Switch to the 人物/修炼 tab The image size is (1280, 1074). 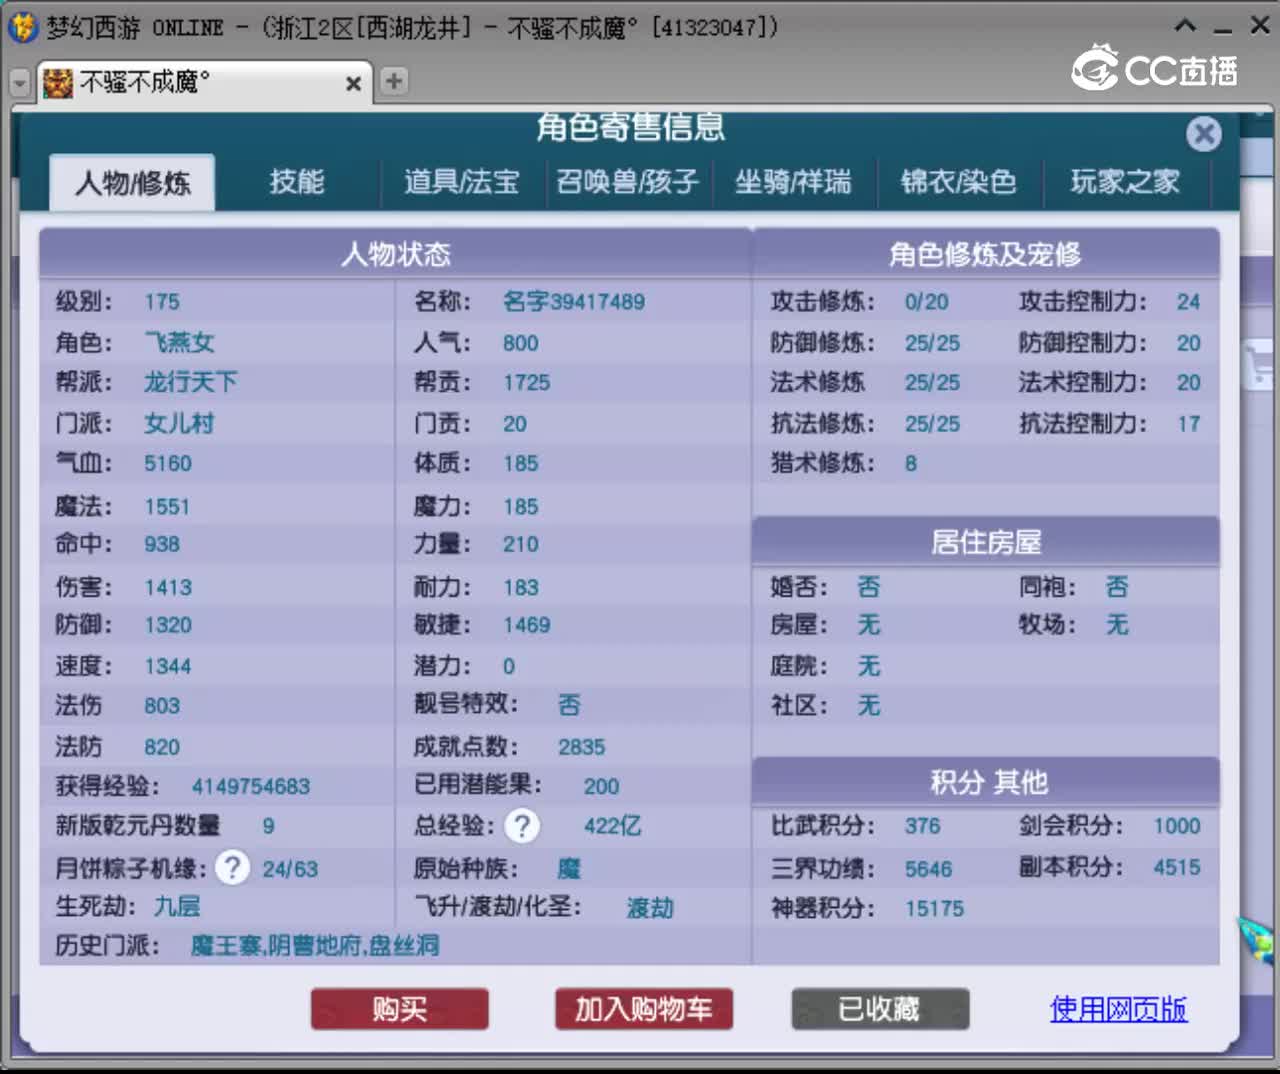pos(132,182)
